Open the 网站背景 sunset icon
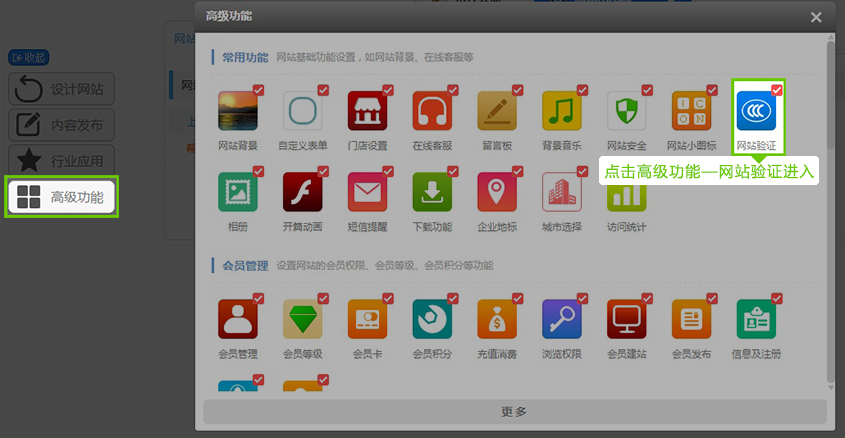This screenshot has height=438, width=845. point(238,111)
